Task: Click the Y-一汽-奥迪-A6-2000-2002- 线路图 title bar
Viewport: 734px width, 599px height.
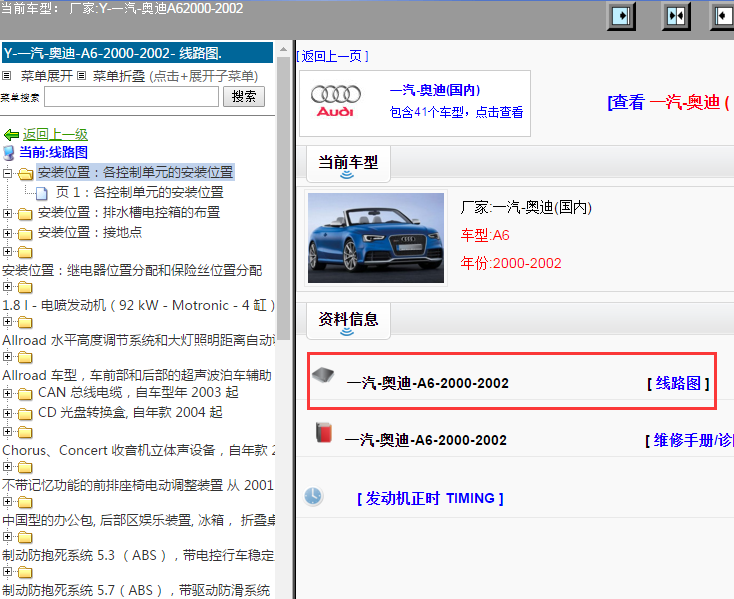Action: pos(138,53)
